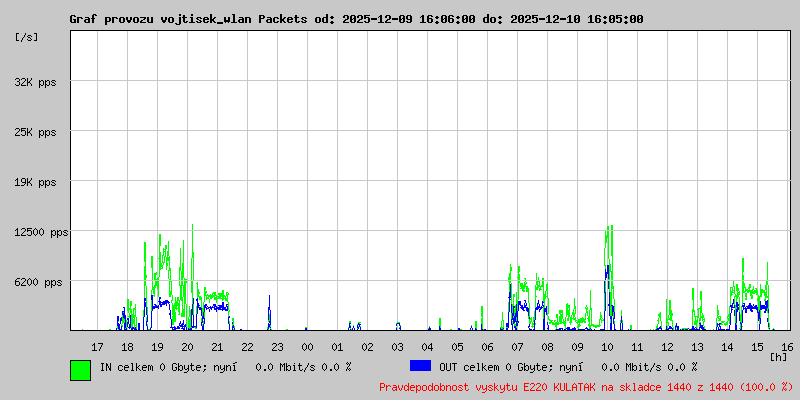Viewport: 800px width, 400px height.
Task: Click the '32K pps' axis label
Action: [35, 82]
